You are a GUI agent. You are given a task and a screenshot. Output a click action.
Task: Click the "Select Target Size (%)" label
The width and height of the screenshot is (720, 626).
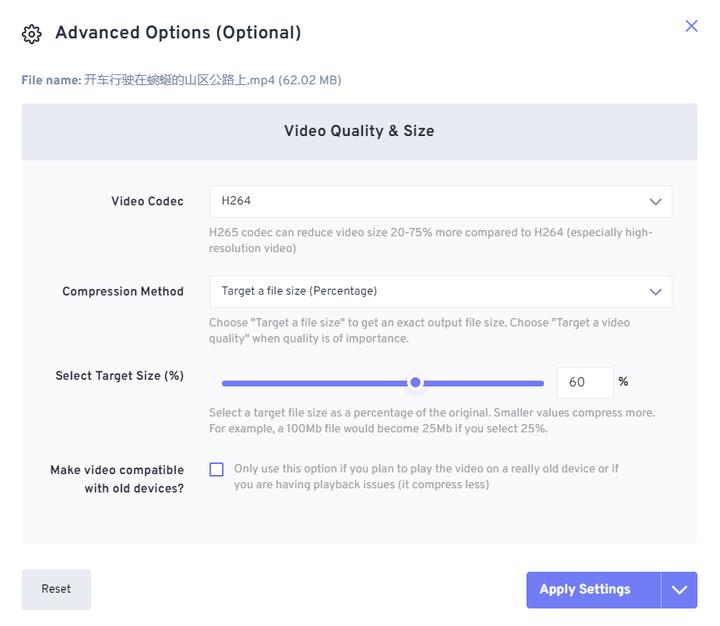(119, 376)
